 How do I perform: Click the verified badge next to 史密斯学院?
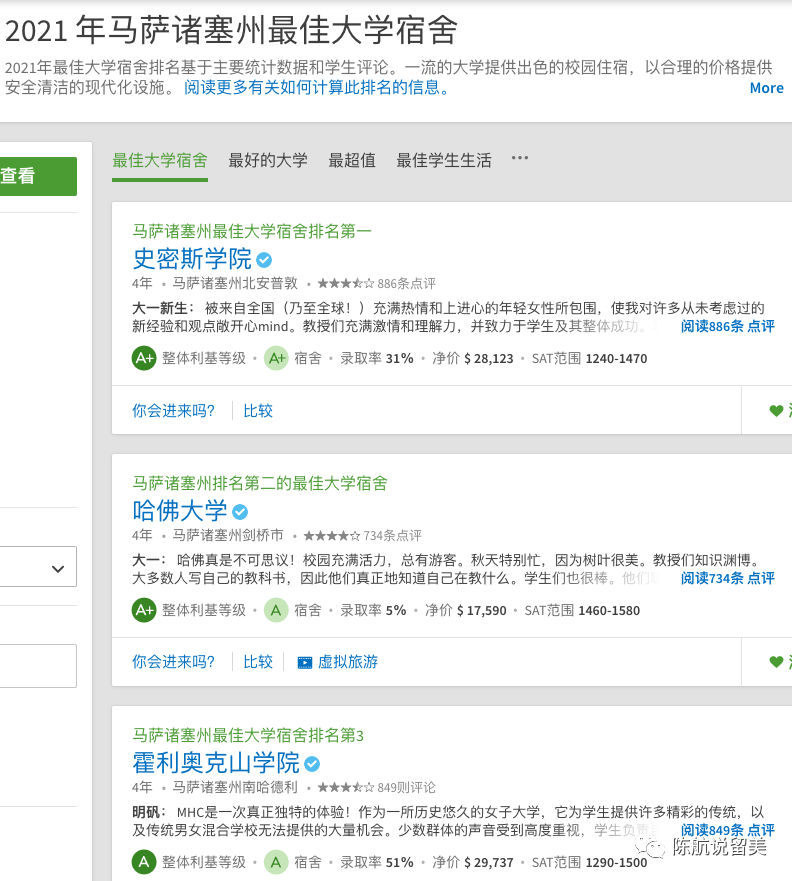point(265,260)
